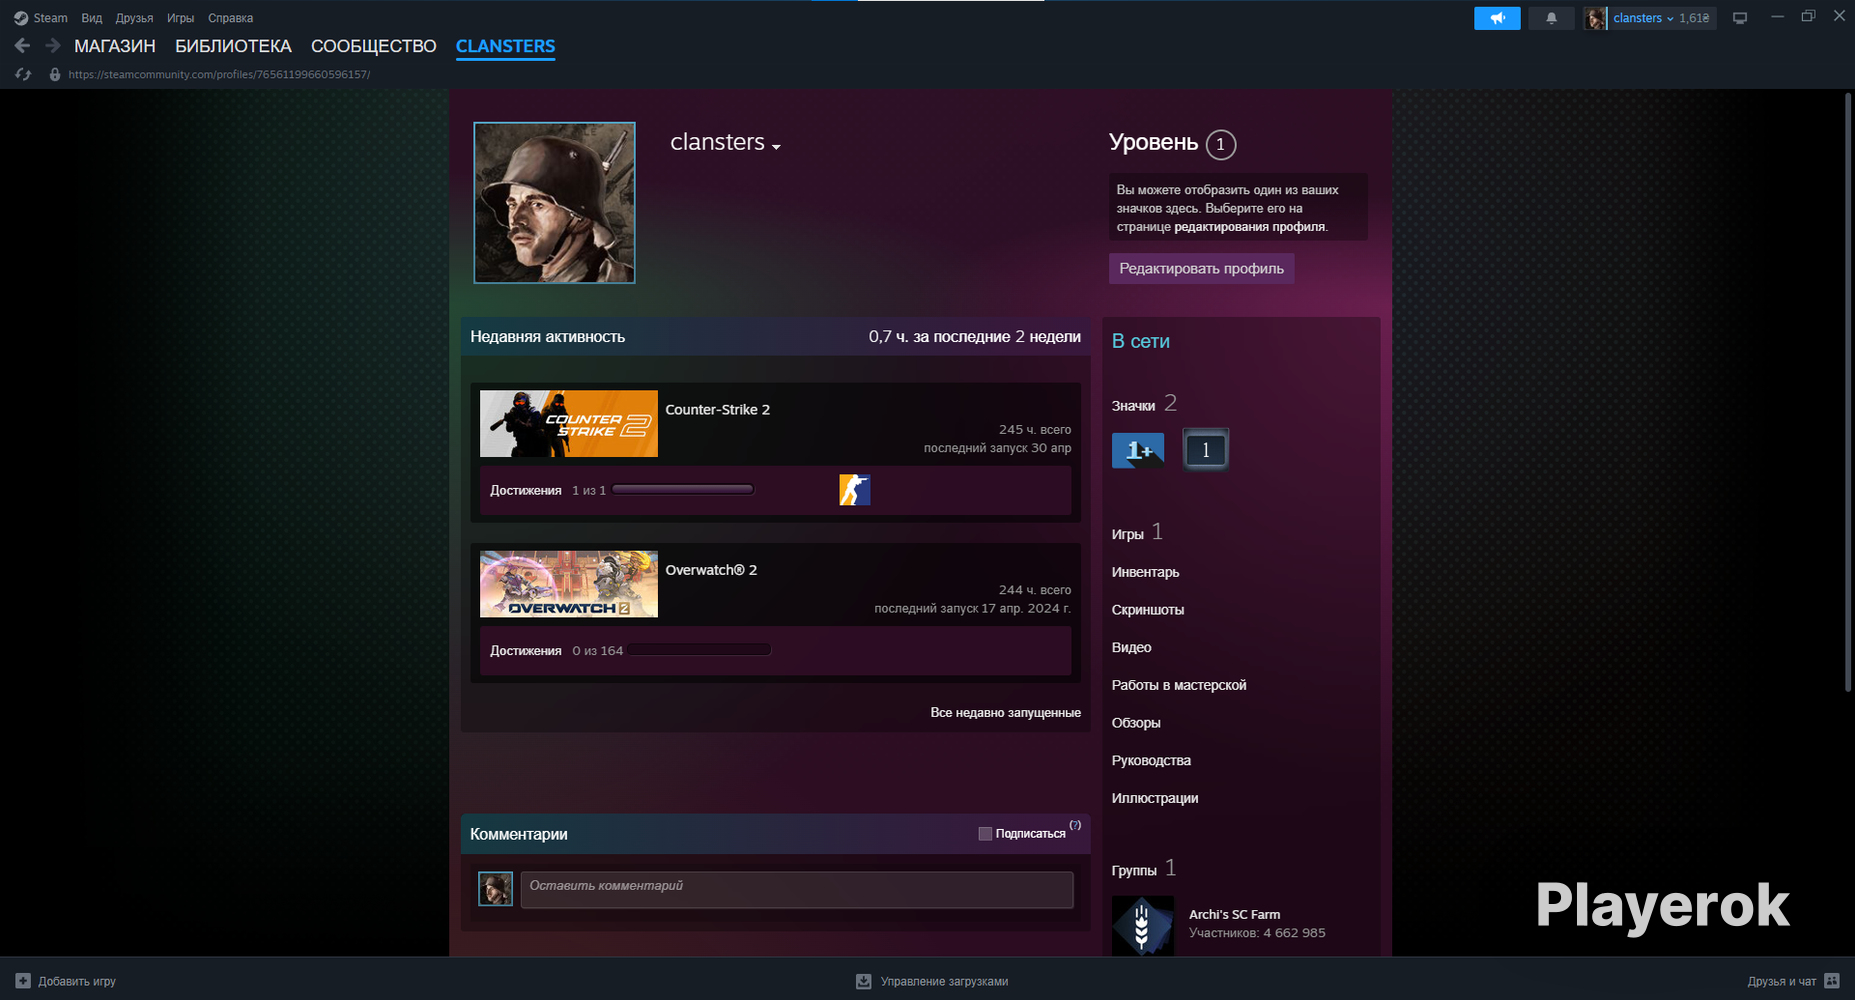Open the Скриншоты link
Image resolution: width=1855 pixels, height=1000 pixels.
pos(1148,610)
